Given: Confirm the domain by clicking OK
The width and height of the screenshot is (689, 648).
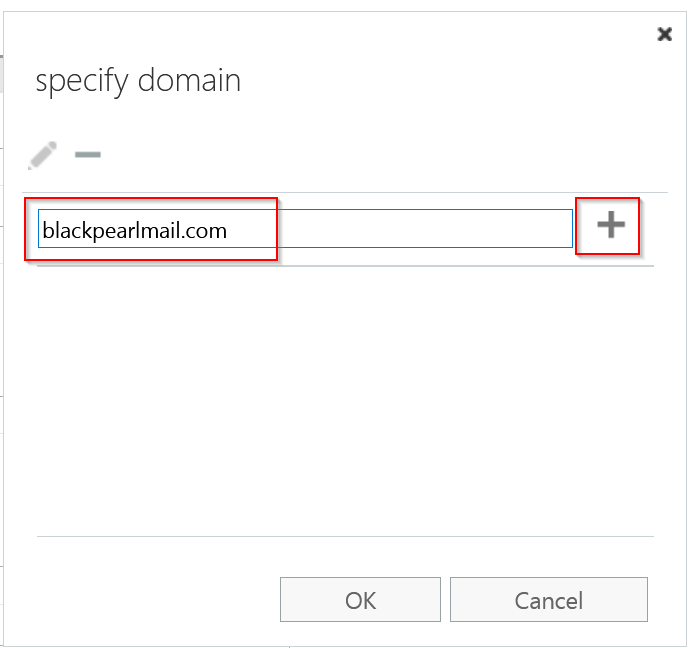Looking at the screenshot, I should [360, 600].
